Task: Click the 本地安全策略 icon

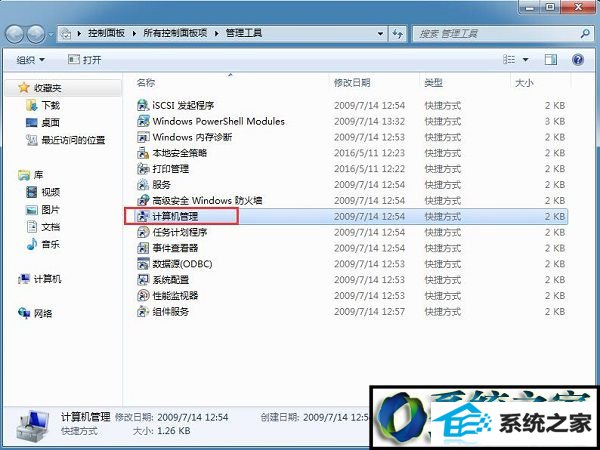Action: [143, 153]
